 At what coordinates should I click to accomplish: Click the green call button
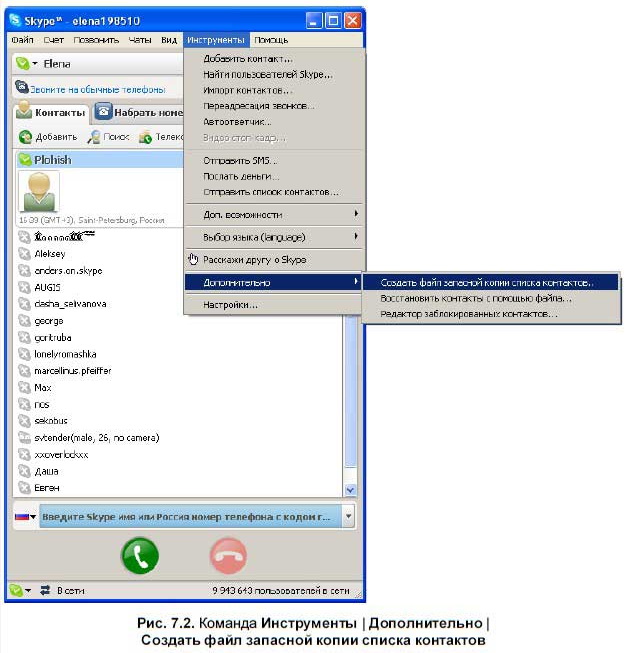point(140,555)
